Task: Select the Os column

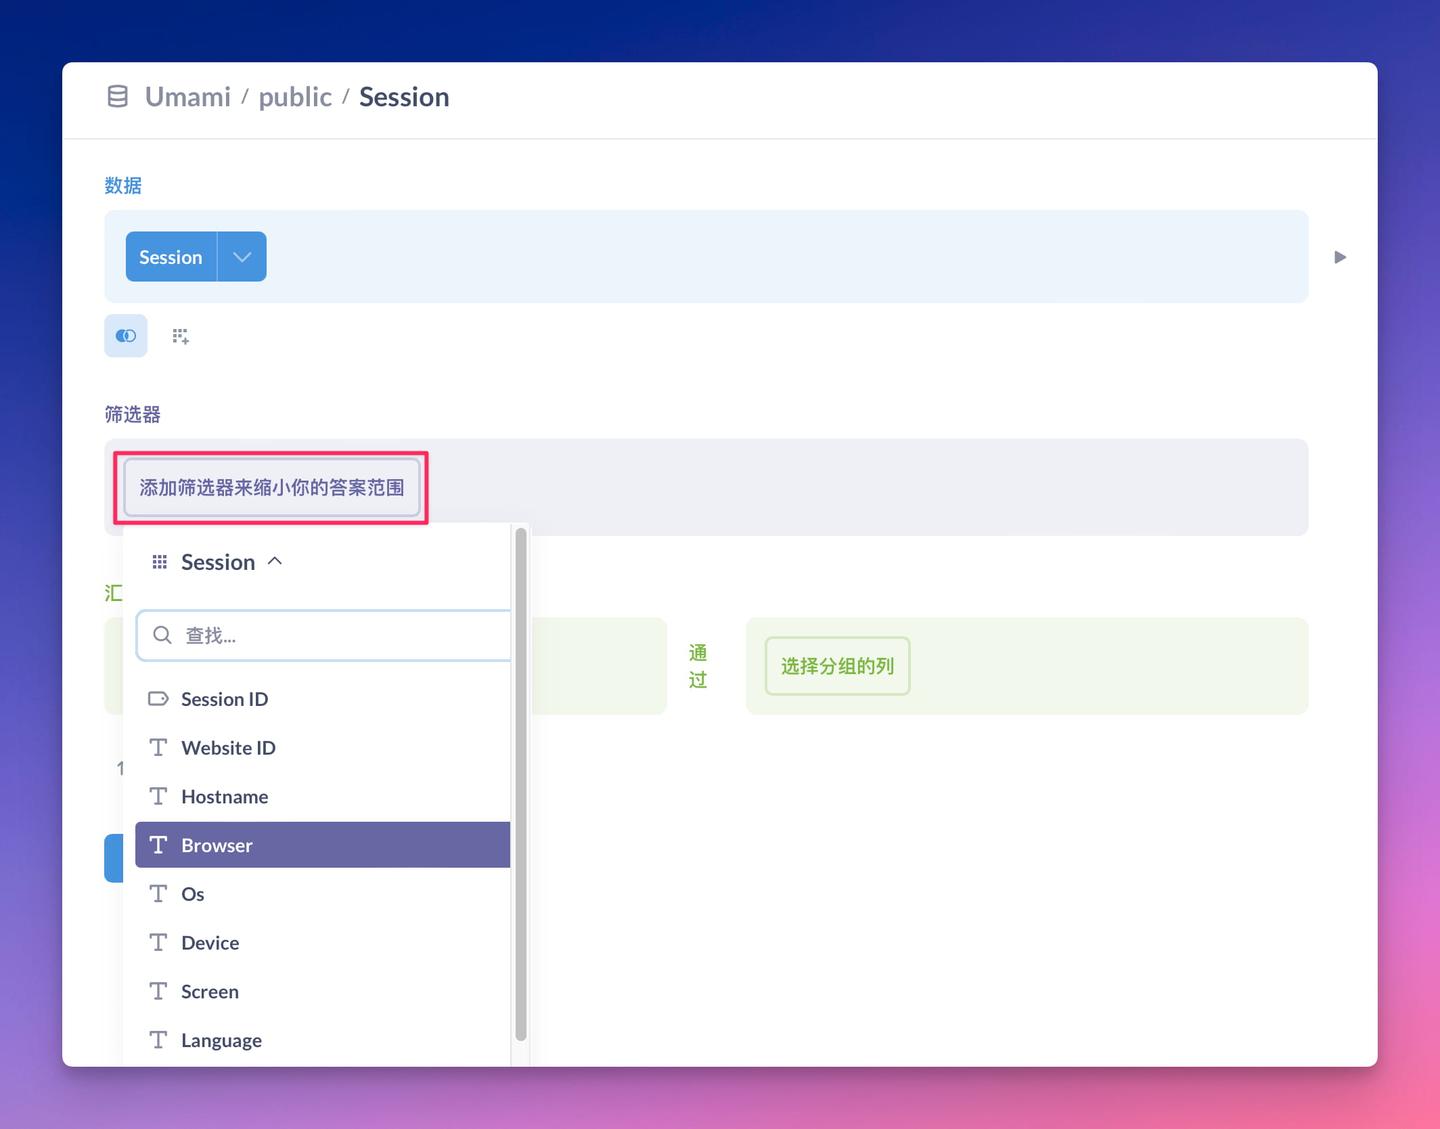Action: 323,894
